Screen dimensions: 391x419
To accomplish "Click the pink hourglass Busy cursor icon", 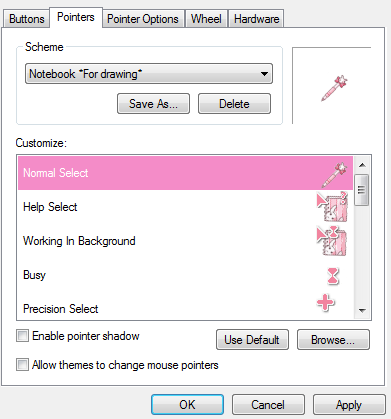I will (x=333, y=276).
